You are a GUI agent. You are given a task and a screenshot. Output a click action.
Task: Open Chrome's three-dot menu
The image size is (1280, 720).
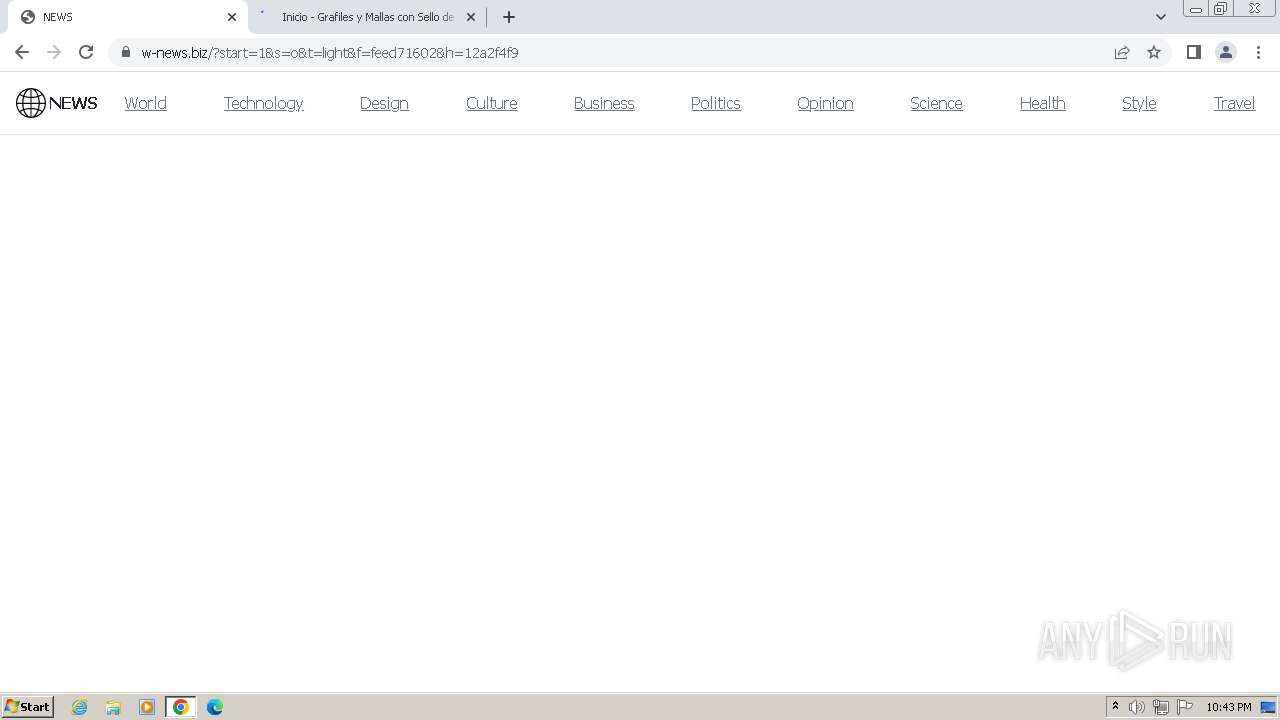pos(1258,52)
